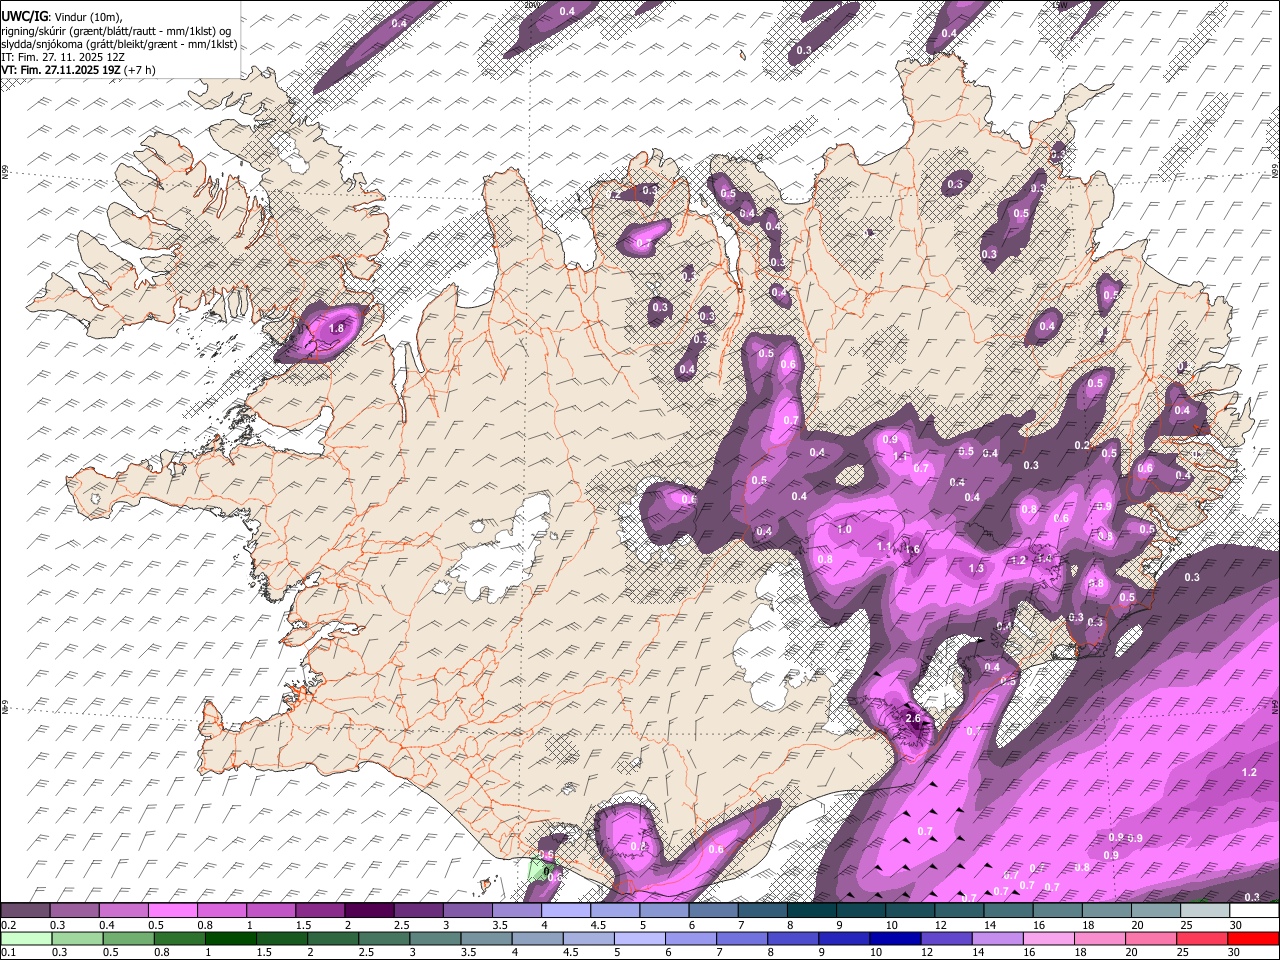Pick the 1.5 swatch in the upper legend row

[x=318, y=910]
